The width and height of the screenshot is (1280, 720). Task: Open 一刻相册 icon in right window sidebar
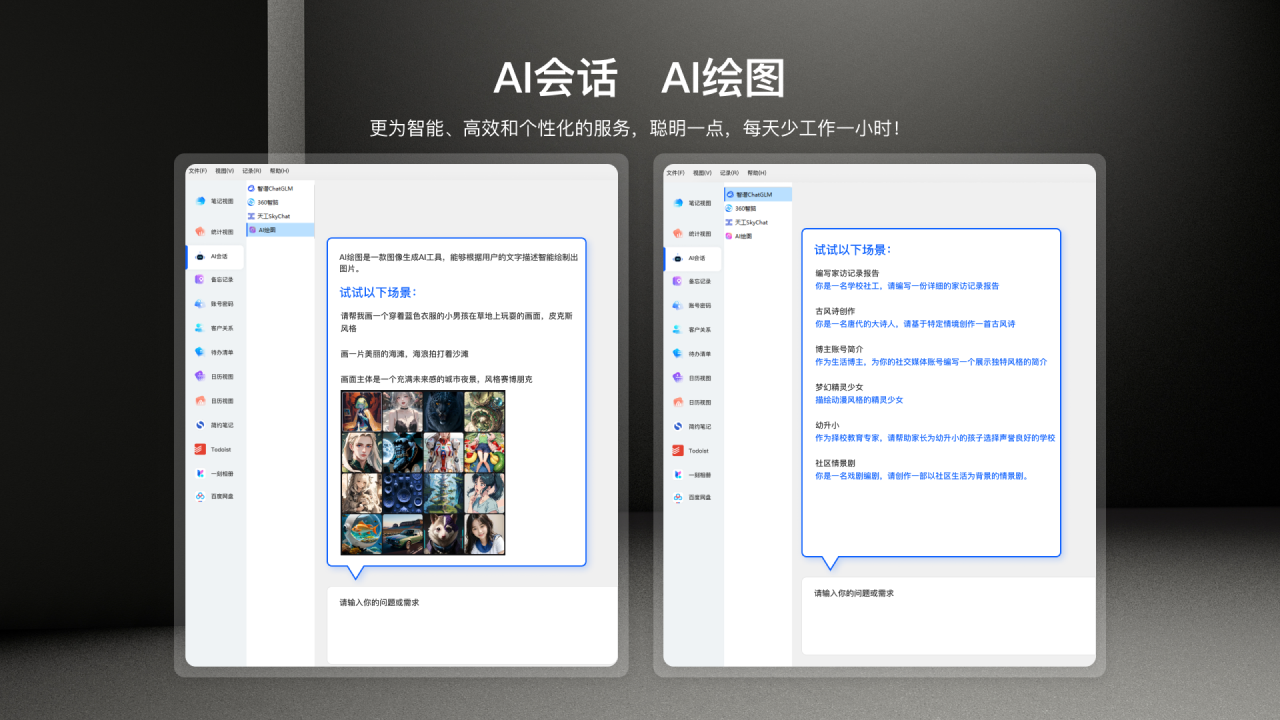pos(678,474)
